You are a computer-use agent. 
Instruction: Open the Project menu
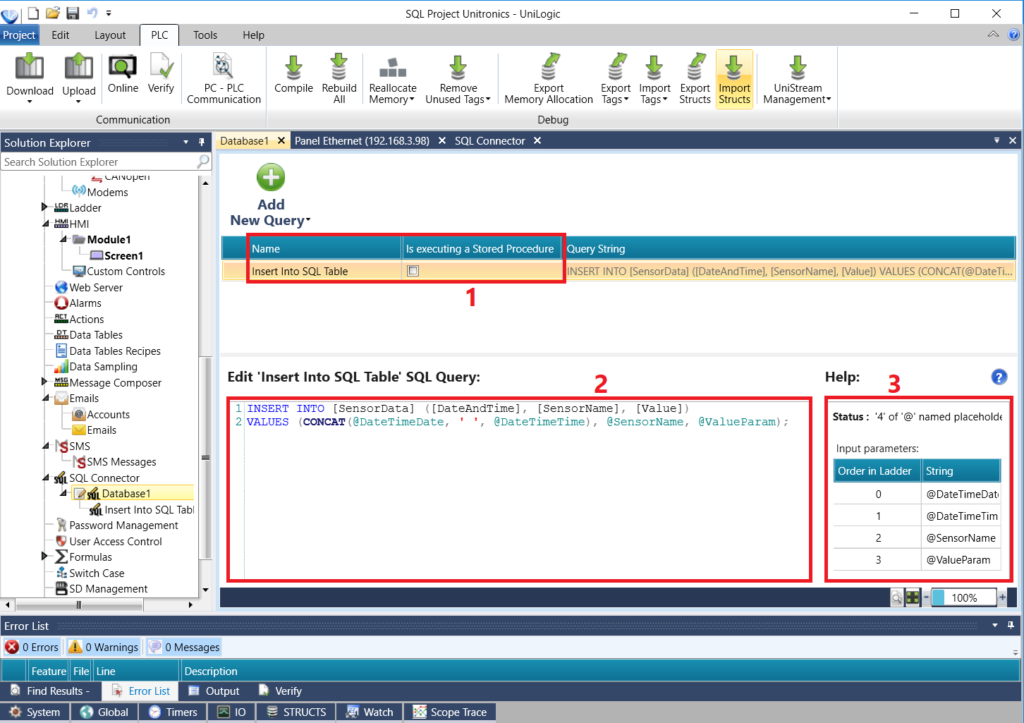[19, 35]
